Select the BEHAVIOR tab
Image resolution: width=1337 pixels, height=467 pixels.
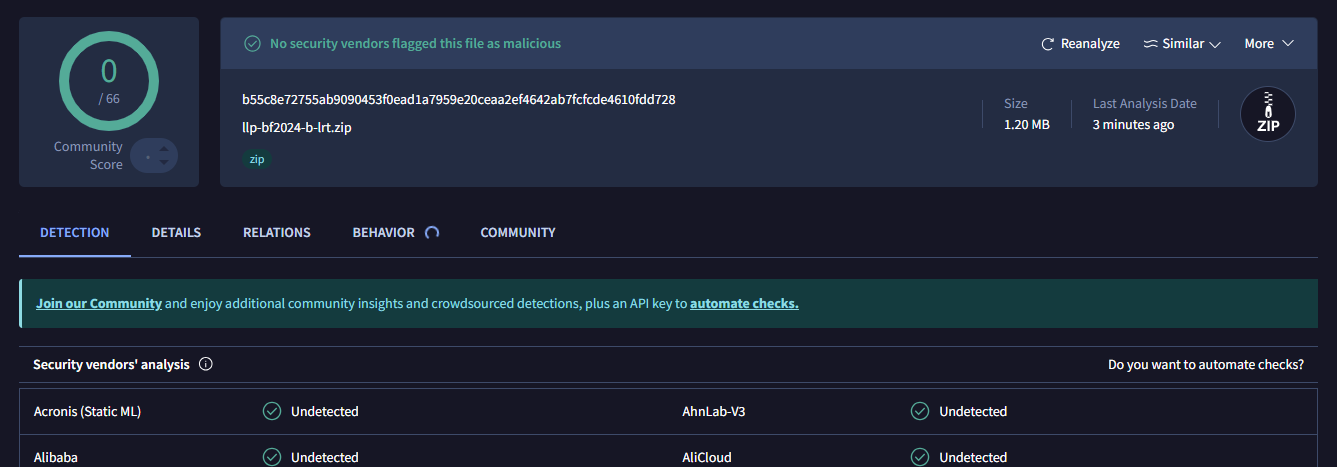pyautogui.click(x=383, y=233)
